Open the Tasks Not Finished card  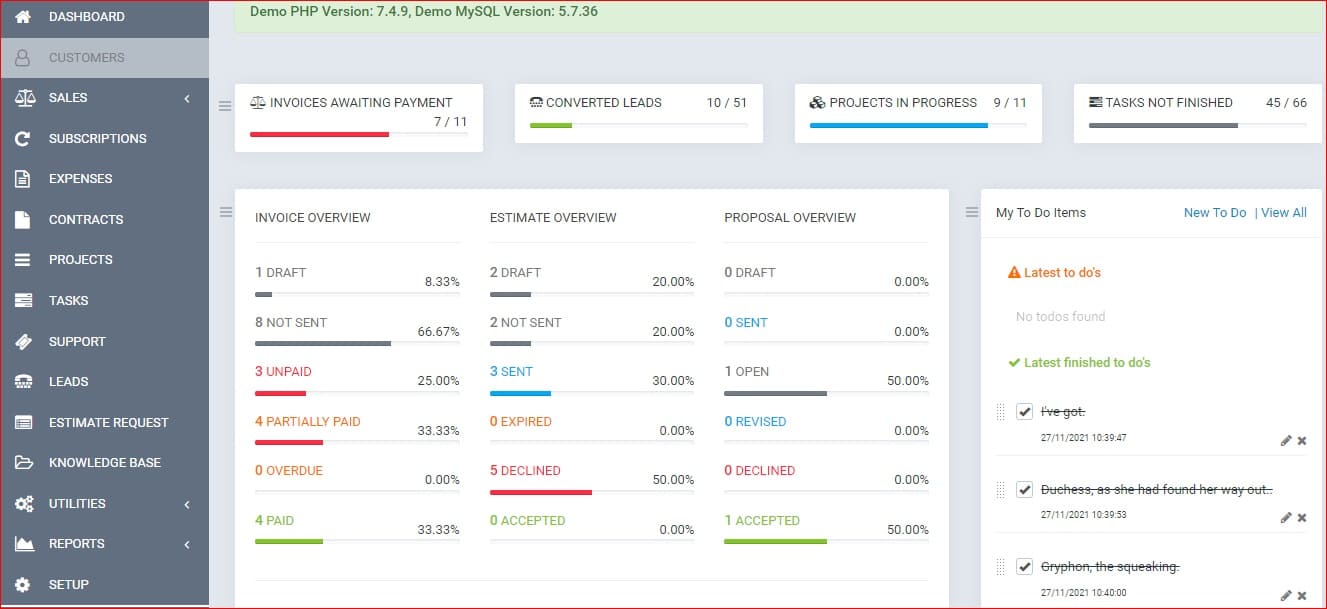point(1197,113)
